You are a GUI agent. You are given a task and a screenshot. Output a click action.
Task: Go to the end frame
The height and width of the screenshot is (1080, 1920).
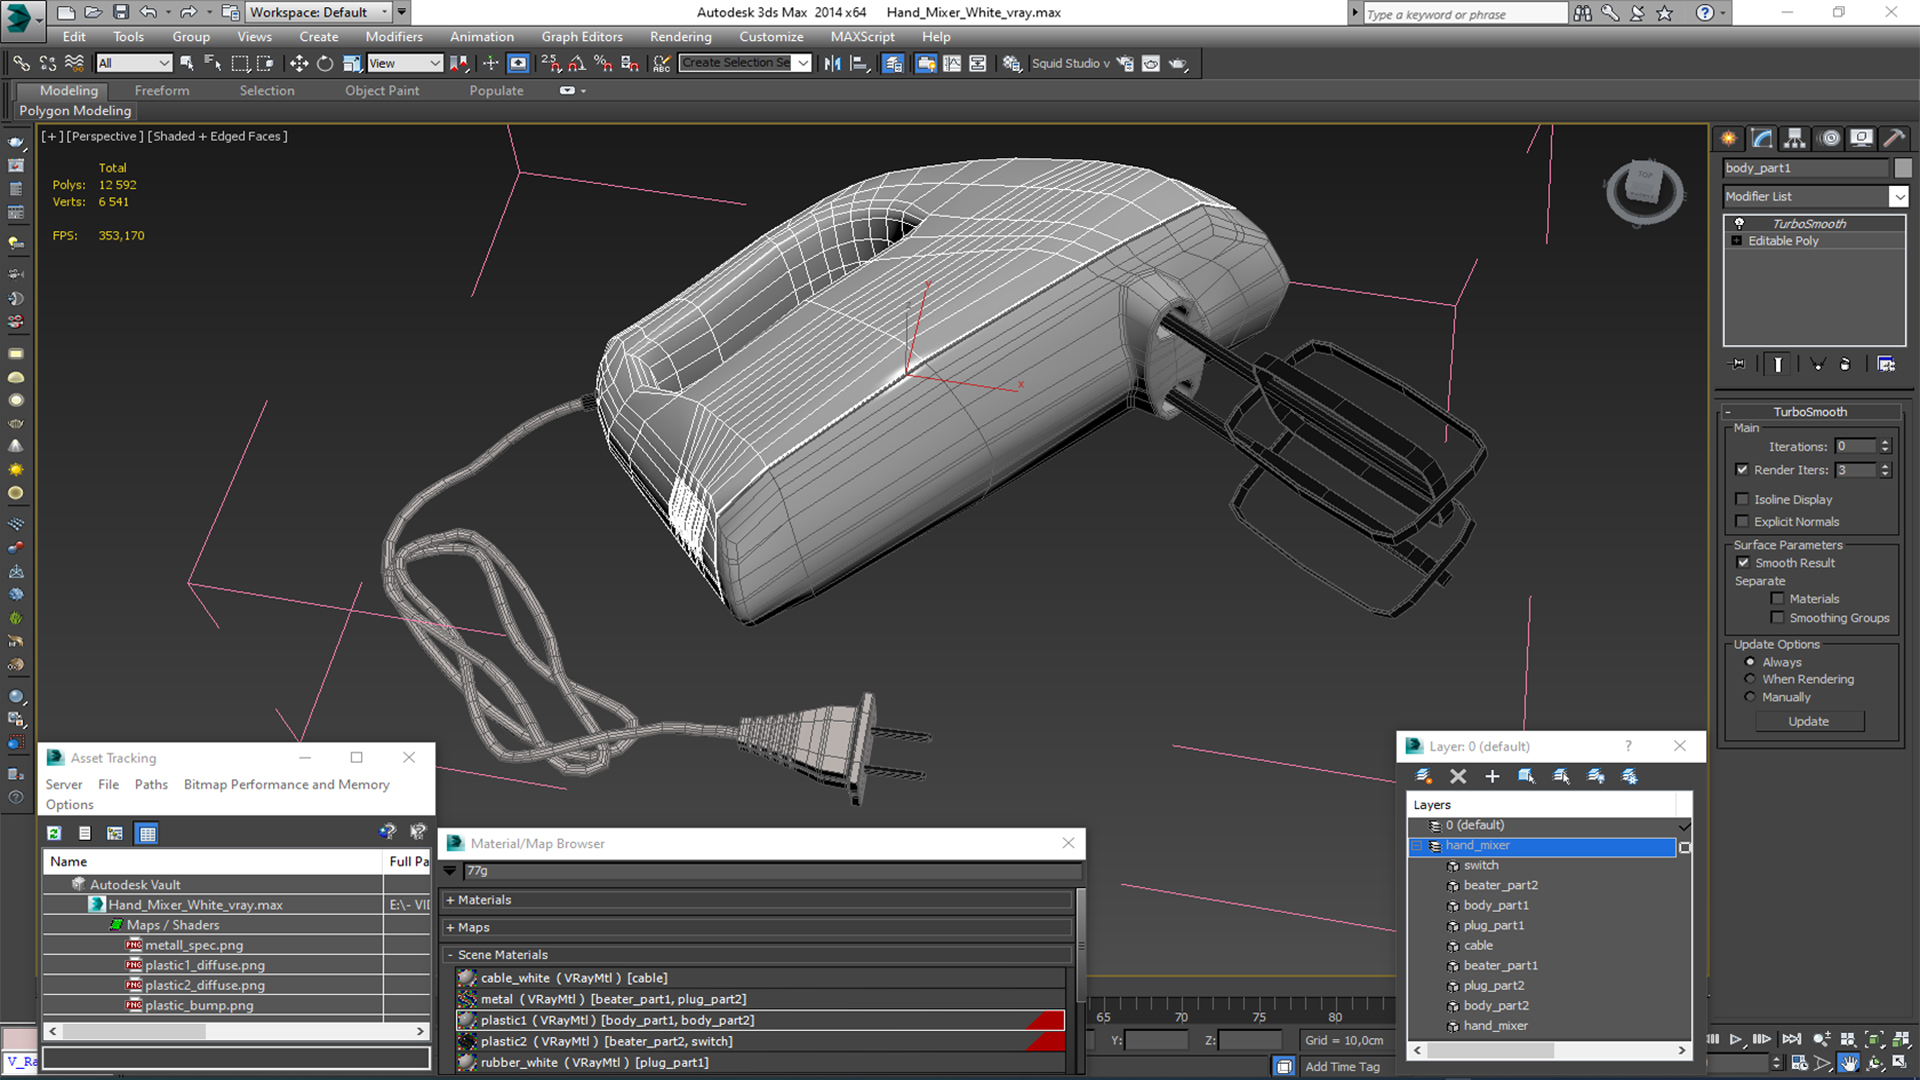point(1792,1040)
